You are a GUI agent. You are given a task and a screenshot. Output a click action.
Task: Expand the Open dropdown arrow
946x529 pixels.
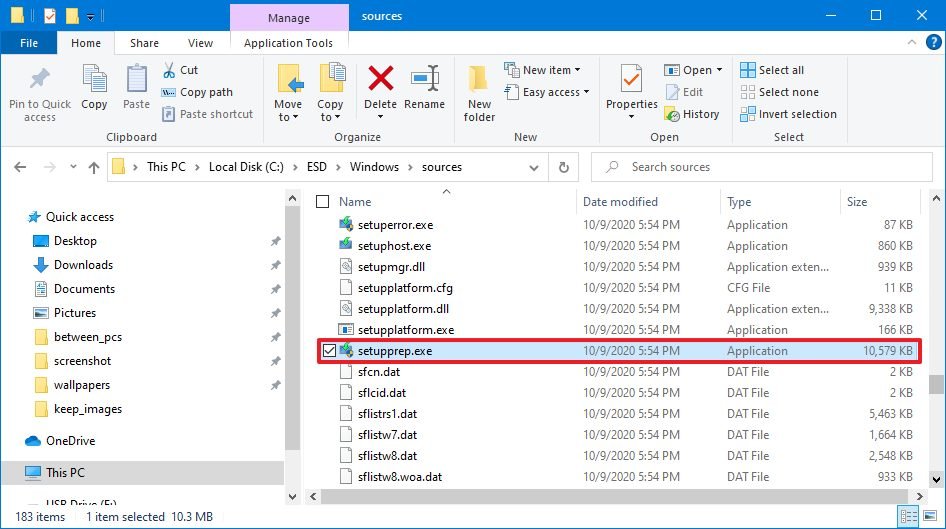719,70
